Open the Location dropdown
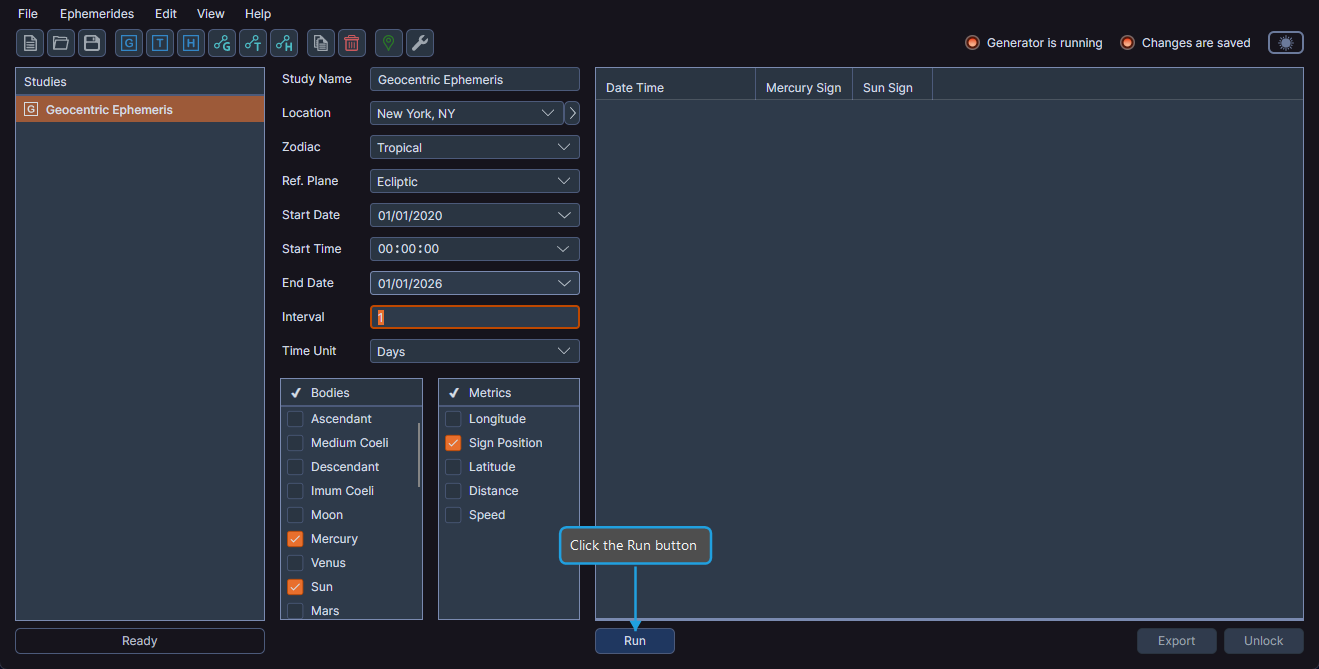Image resolution: width=1319 pixels, height=669 pixels. point(465,113)
